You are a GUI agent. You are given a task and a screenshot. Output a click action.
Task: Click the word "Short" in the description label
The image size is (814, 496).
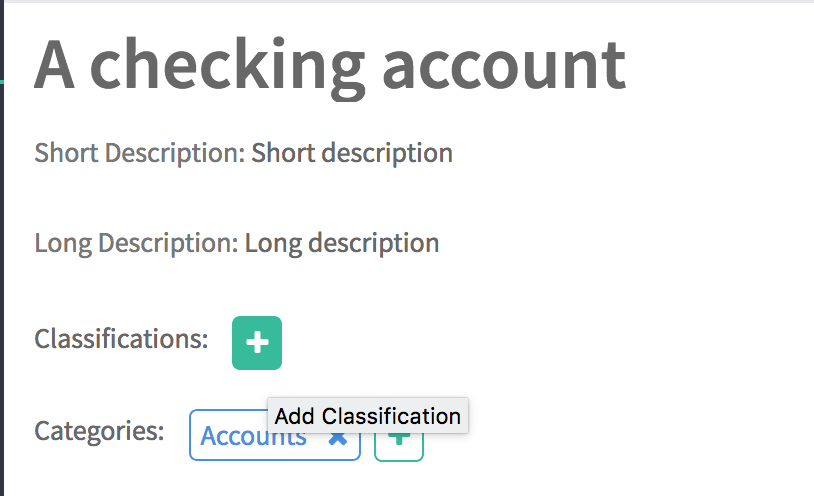(x=66, y=153)
